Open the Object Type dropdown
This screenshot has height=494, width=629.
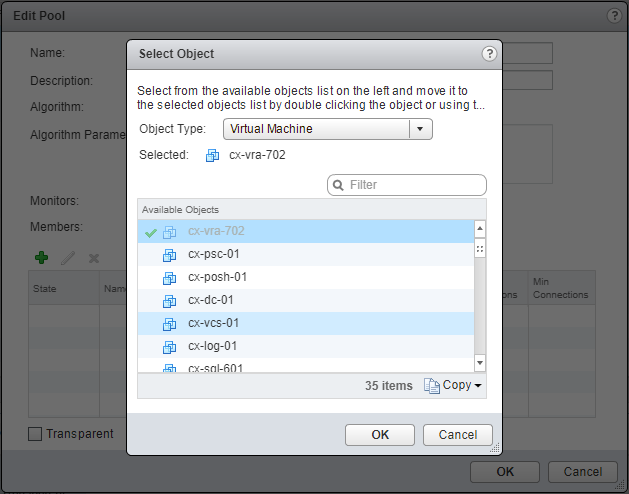[x=420, y=129]
